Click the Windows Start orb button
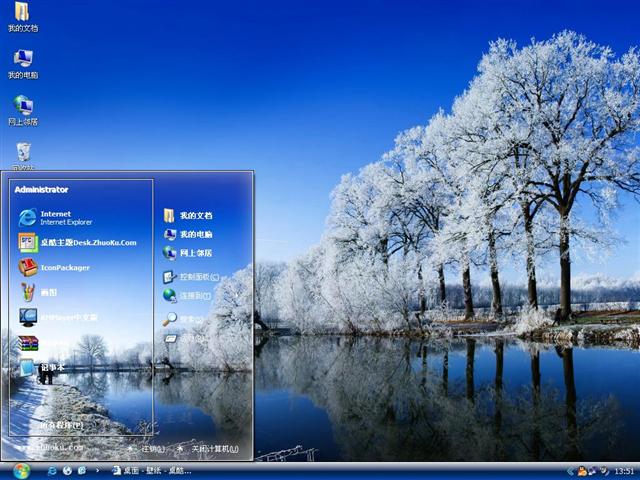640x480 pixels. click(22, 470)
